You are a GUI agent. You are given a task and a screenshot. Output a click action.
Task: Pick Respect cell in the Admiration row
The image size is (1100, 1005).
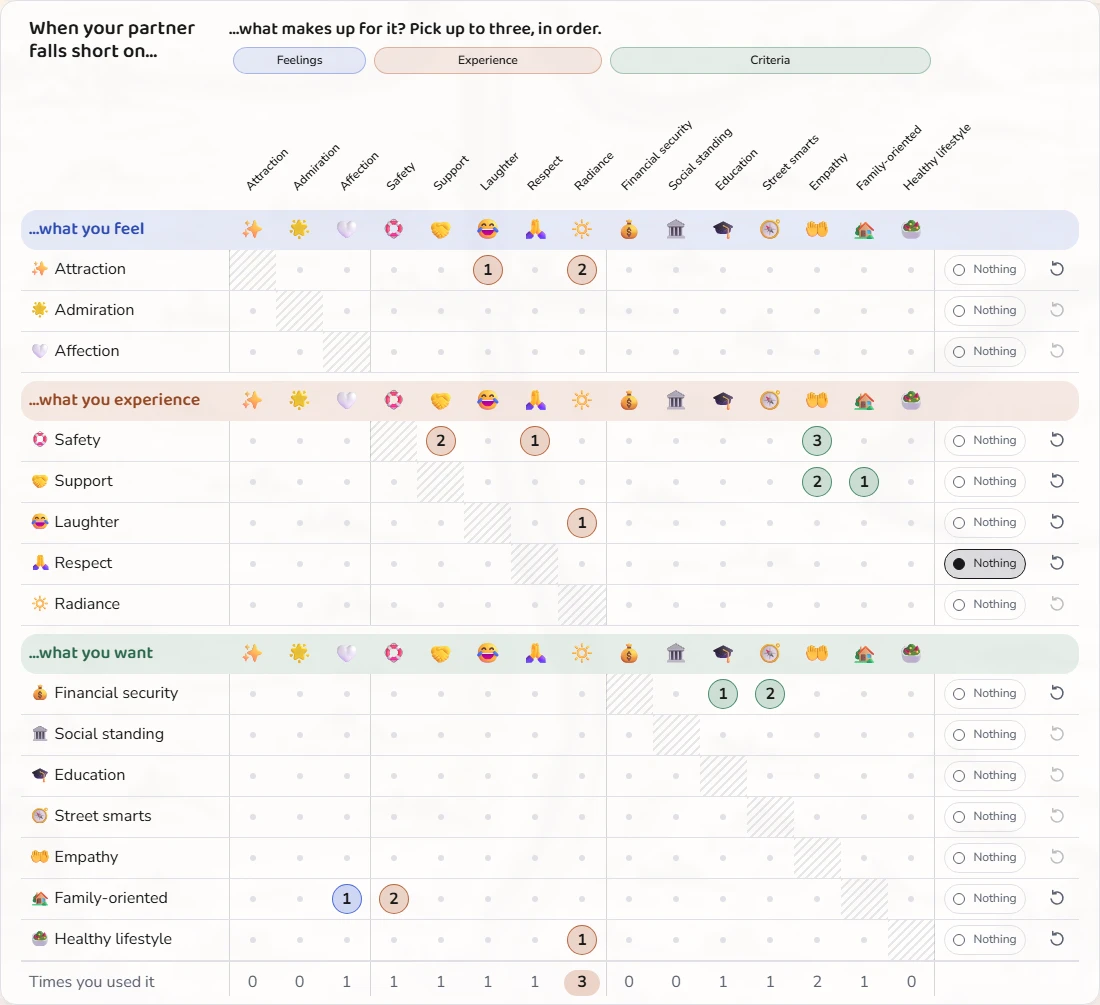[x=535, y=311]
